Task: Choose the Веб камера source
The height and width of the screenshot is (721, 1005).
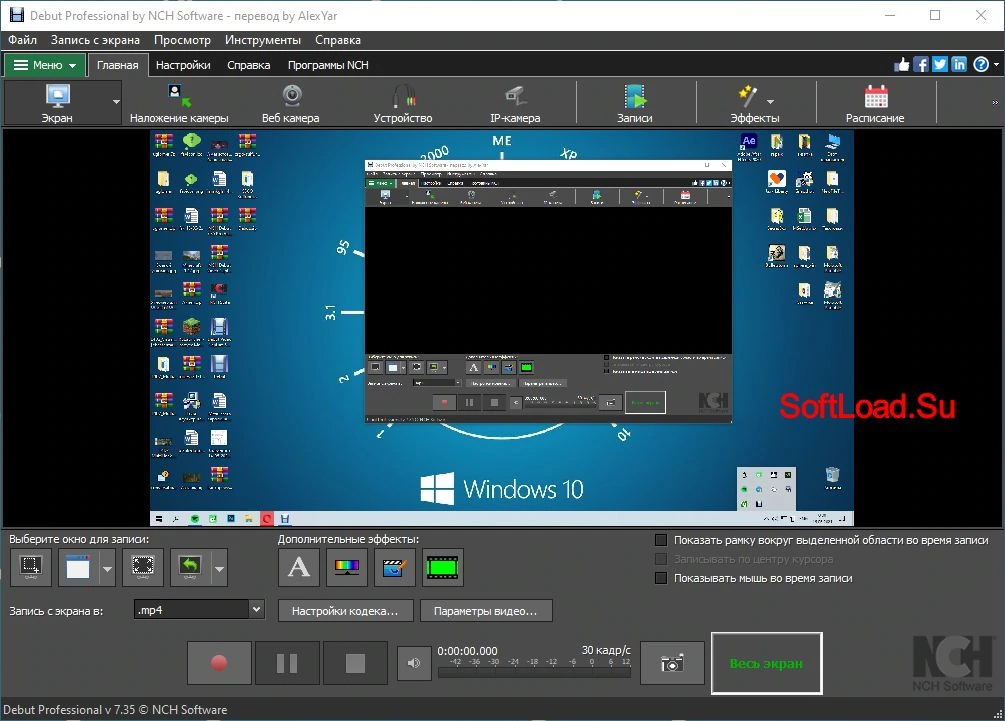Action: (x=291, y=103)
